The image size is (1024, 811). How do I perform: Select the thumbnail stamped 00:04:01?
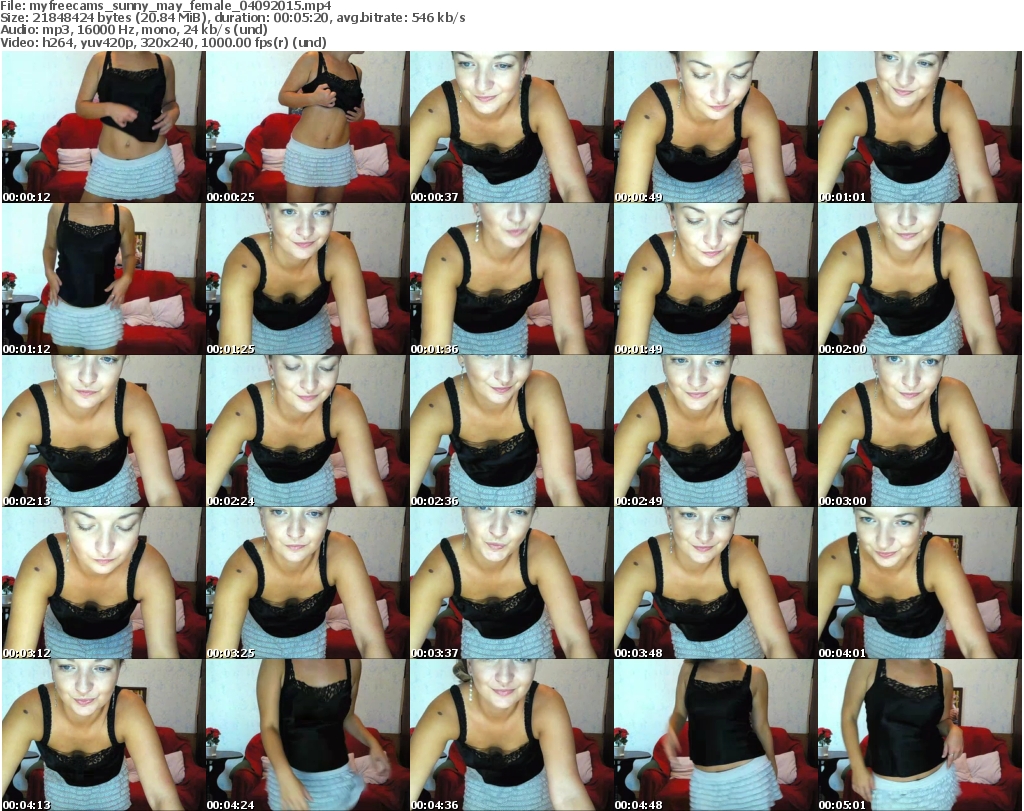coord(920,583)
